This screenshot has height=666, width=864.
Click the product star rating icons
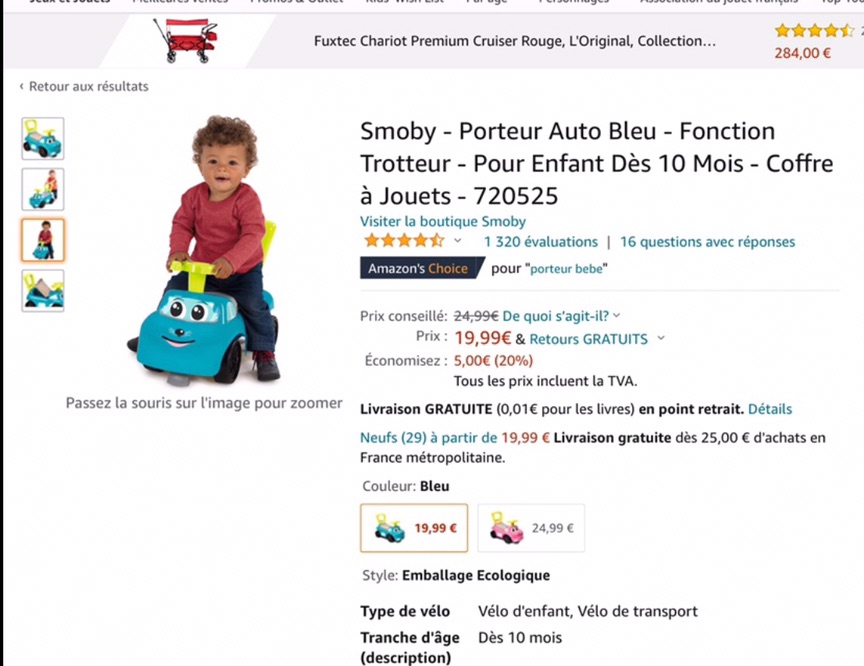(404, 241)
